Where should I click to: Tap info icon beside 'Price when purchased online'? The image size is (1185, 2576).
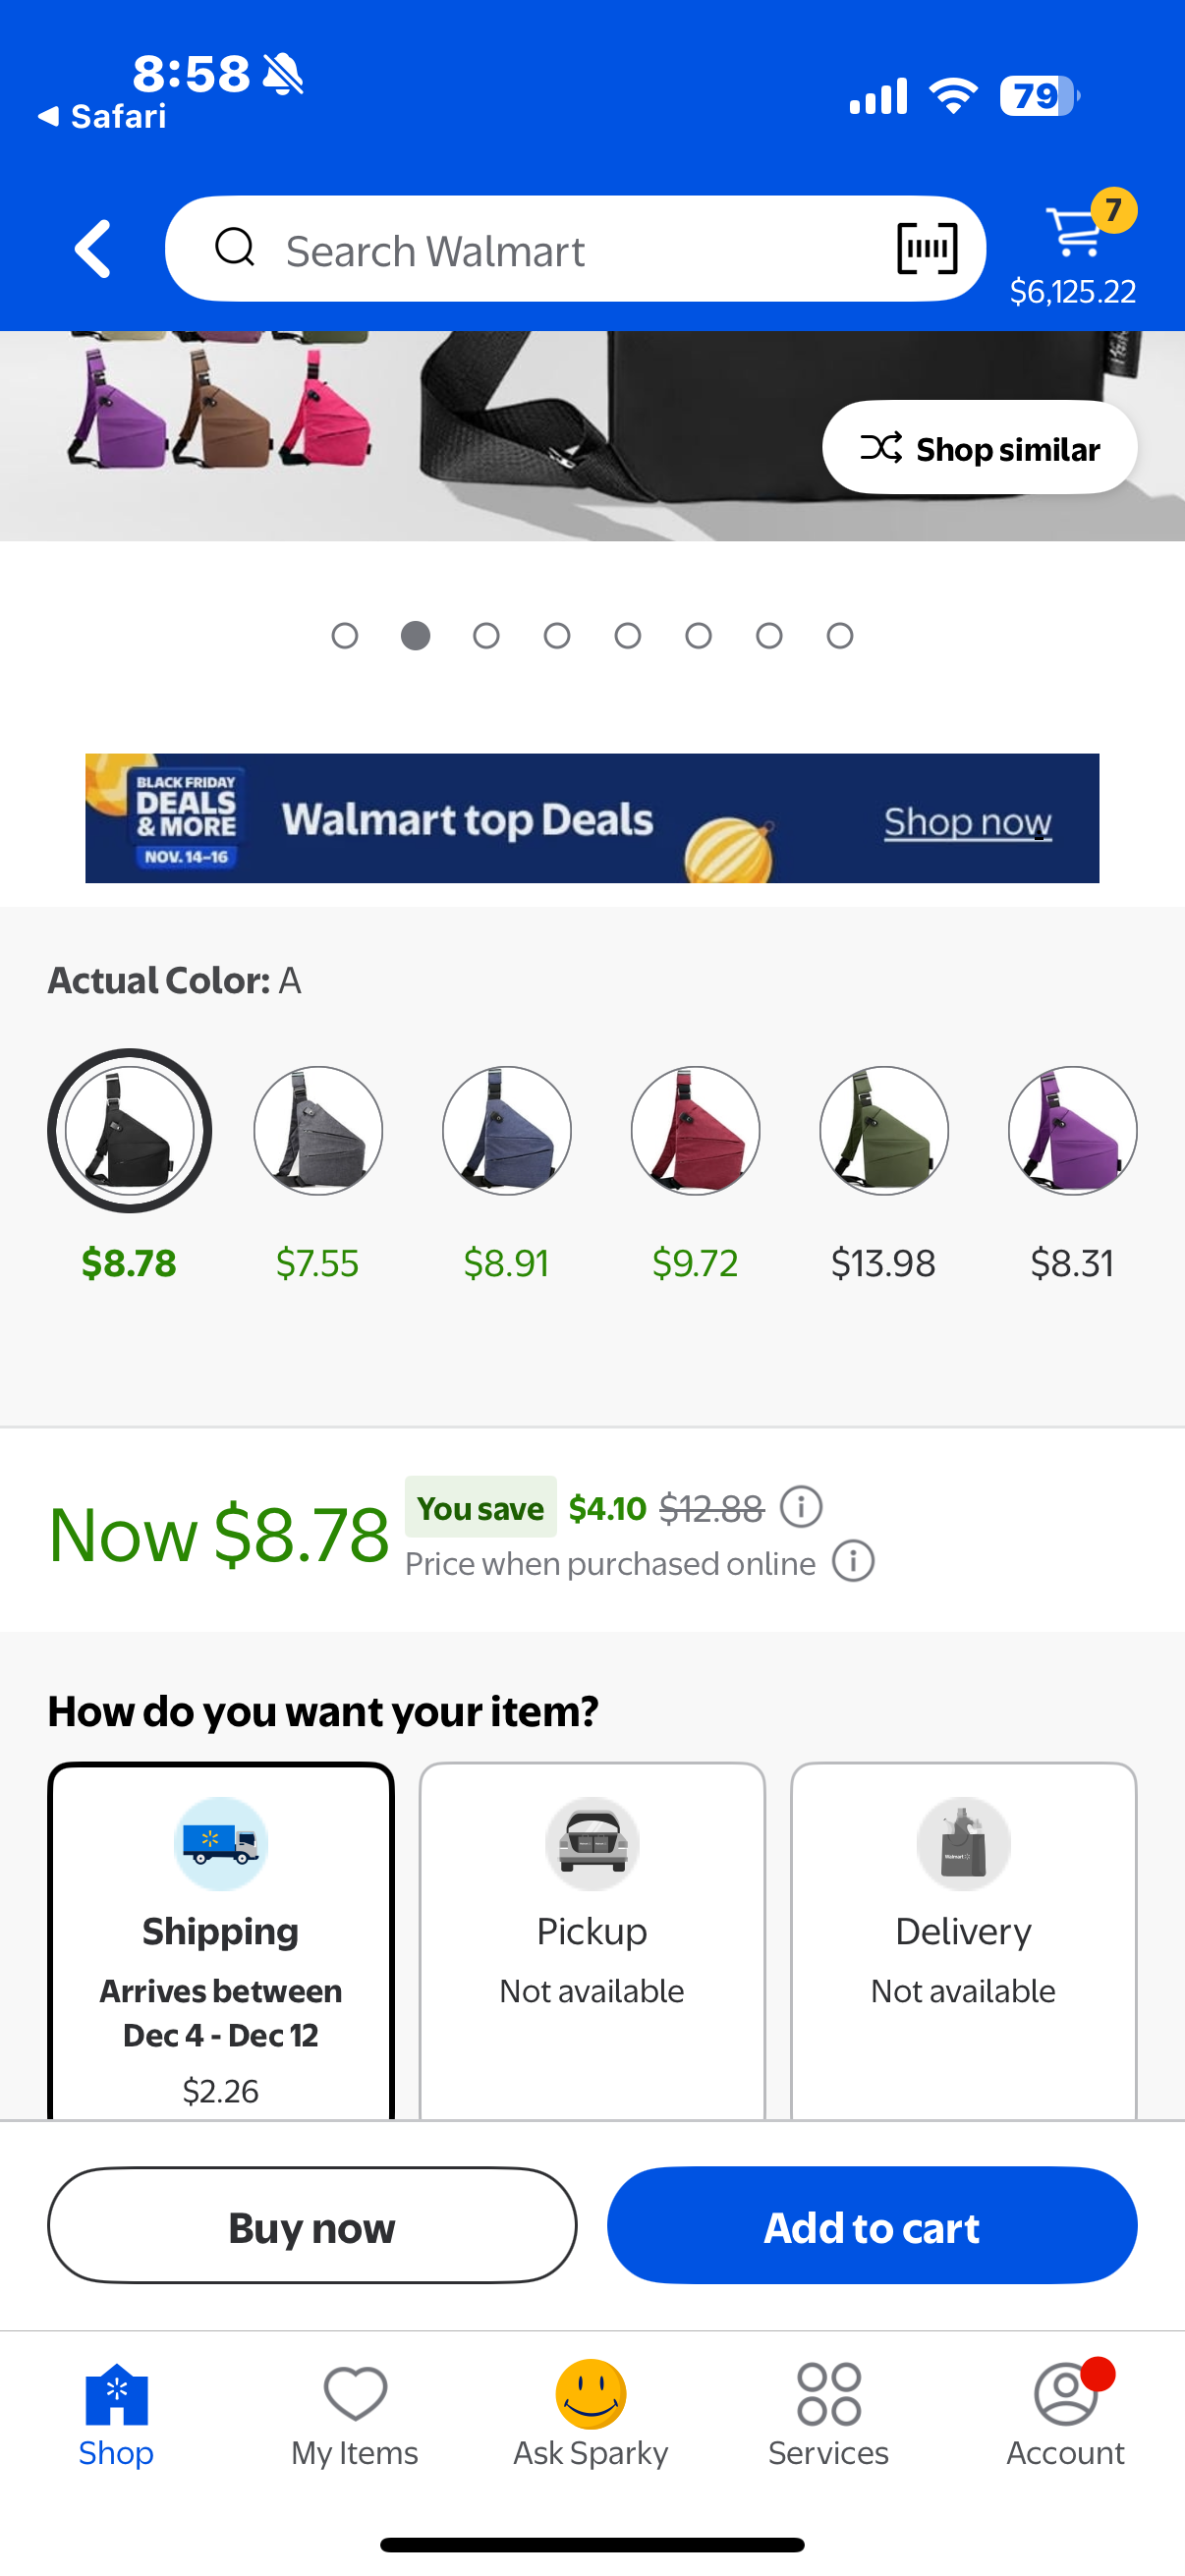[853, 1561]
